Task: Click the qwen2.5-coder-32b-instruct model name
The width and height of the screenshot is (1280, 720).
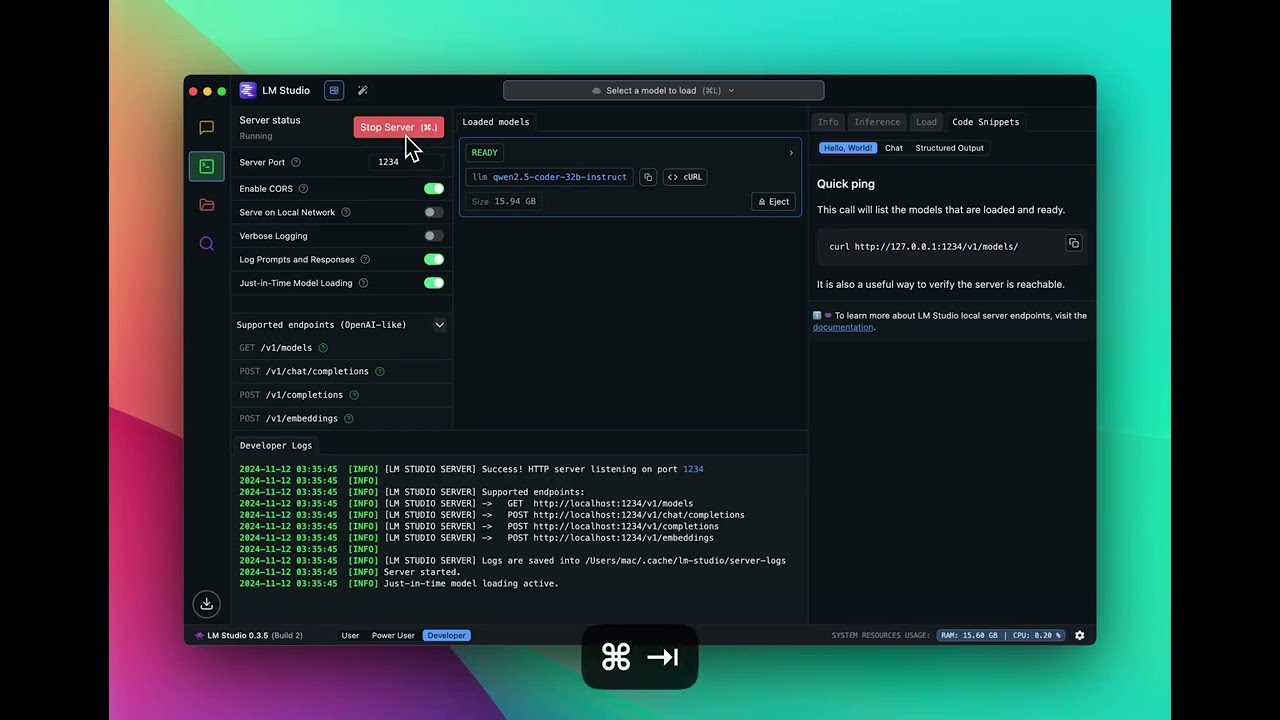Action: pos(560,177)
